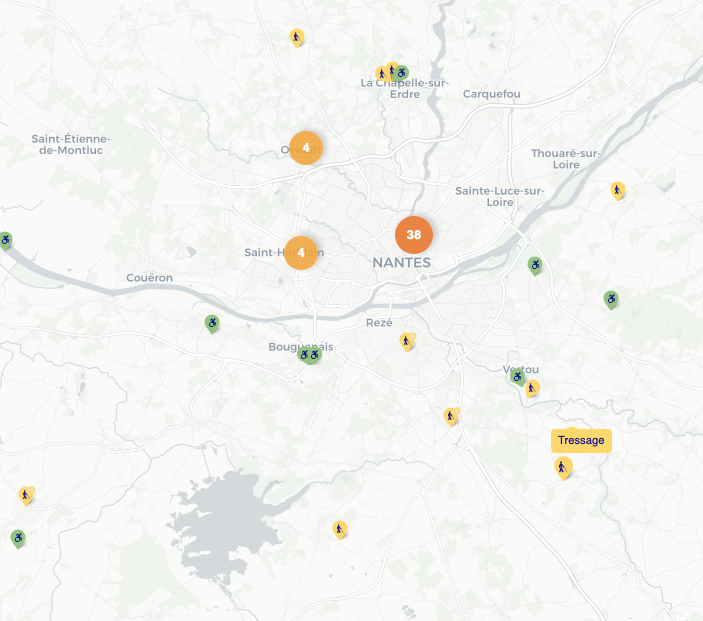Expand the 4-marker cluster at Saint-Herblain
703x621 pixels.
pos(300,253)
